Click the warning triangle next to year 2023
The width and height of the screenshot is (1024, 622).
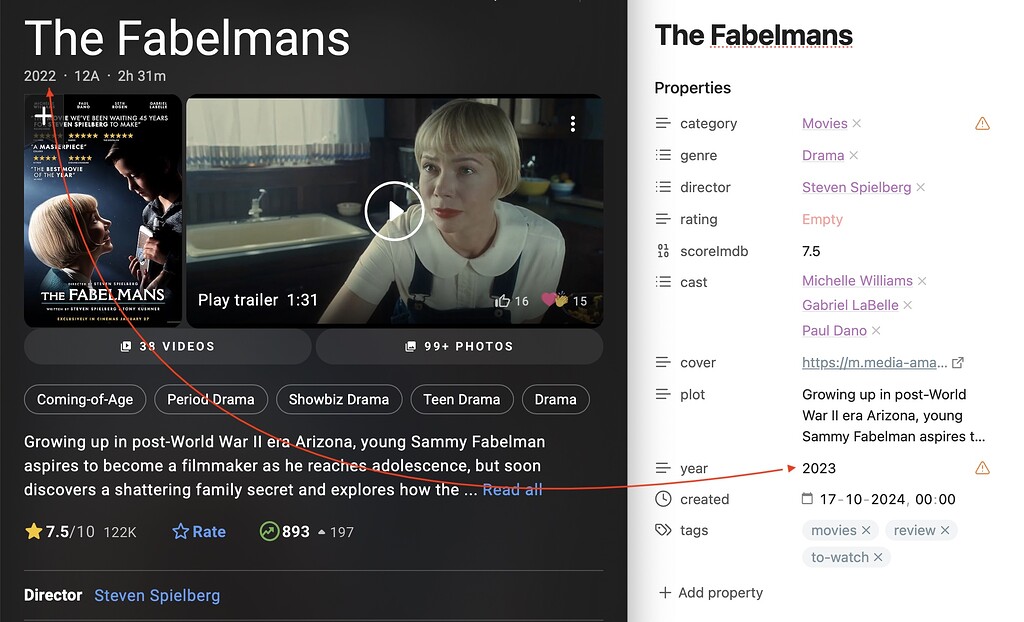[982, 468]
